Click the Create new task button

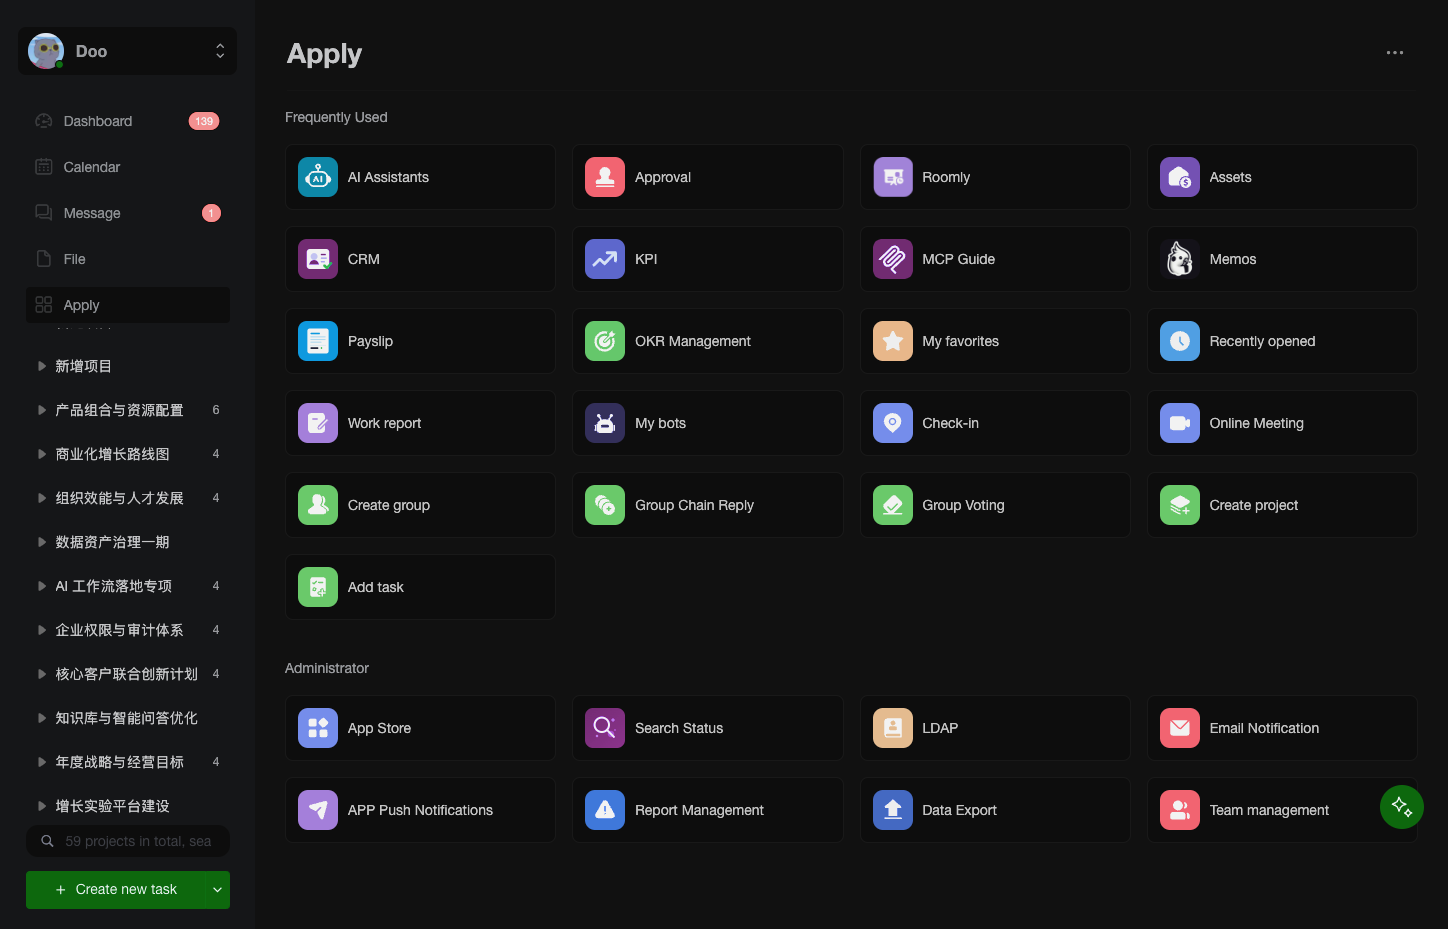pos(116,890)
